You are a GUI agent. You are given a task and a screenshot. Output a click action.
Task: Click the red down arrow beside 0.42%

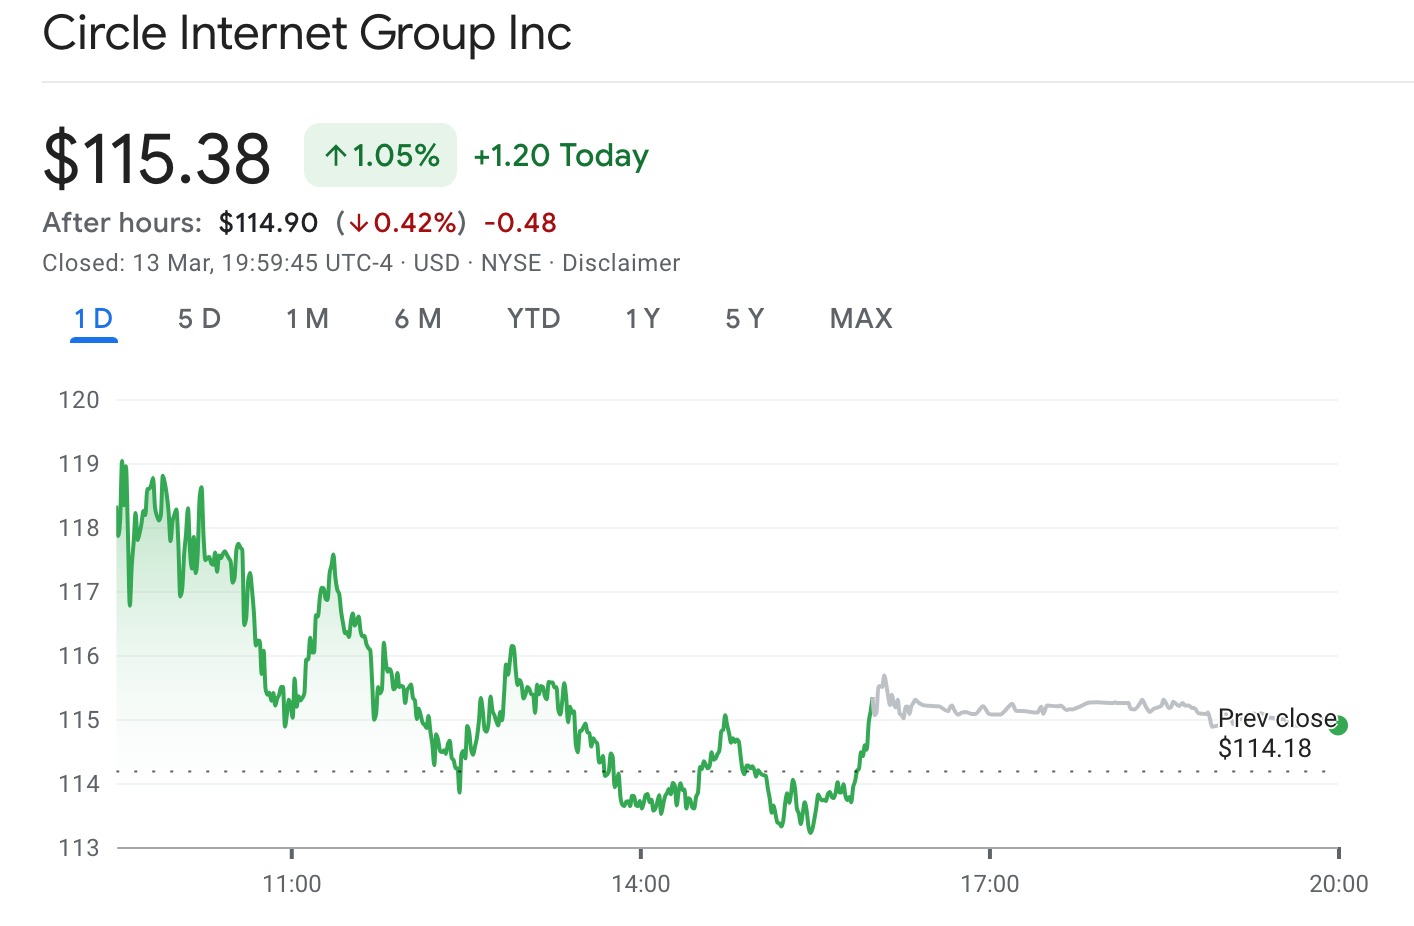click(x=359, y=223)
